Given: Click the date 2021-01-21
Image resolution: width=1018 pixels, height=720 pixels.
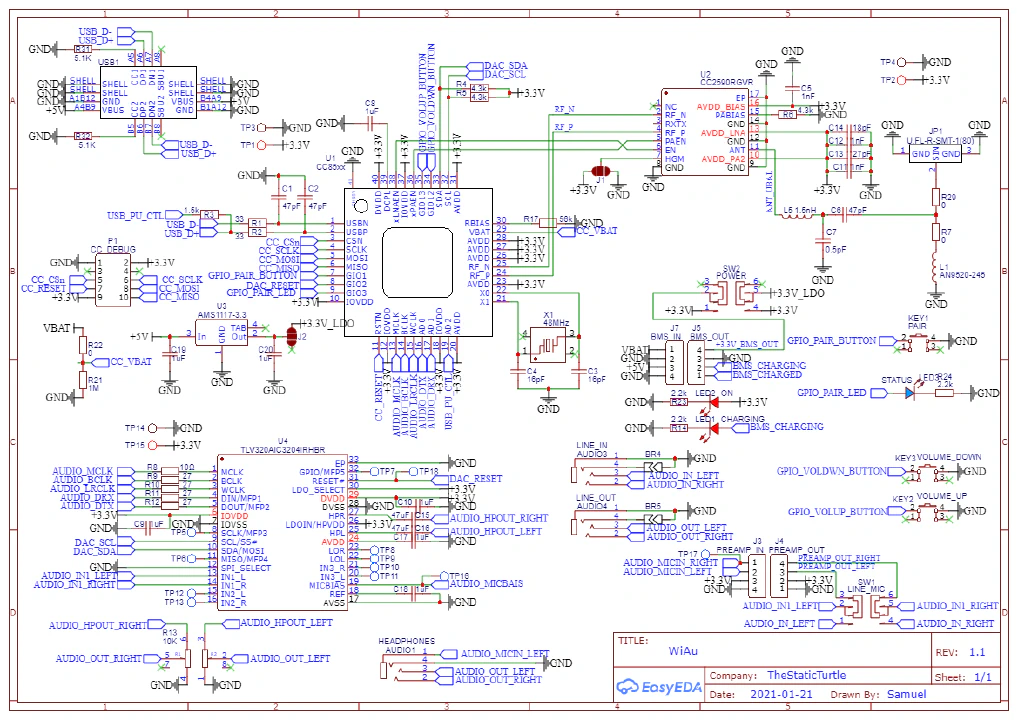Looking at the screenshot, I should pyautogui.click(x=781, y=694).
